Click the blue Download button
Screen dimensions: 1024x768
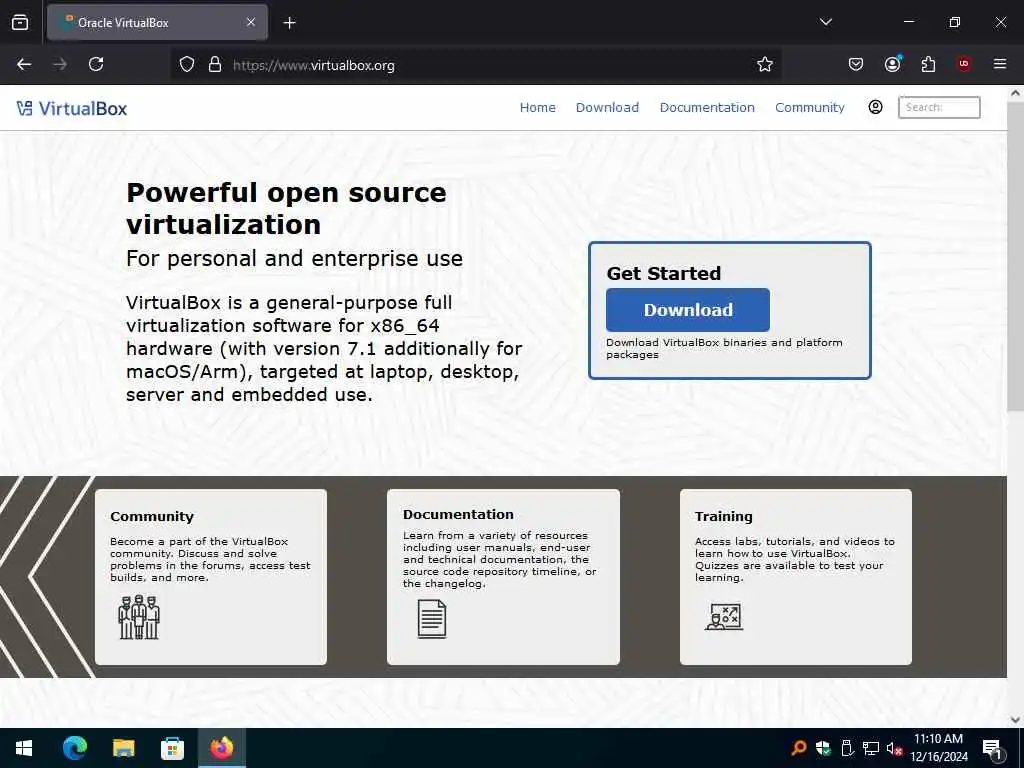coord(688,310)
